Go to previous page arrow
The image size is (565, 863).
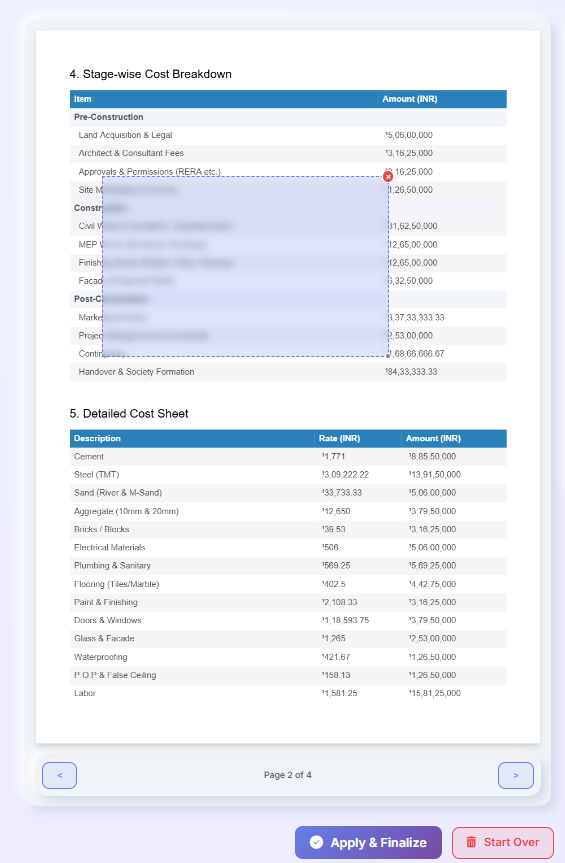point(59,775)
